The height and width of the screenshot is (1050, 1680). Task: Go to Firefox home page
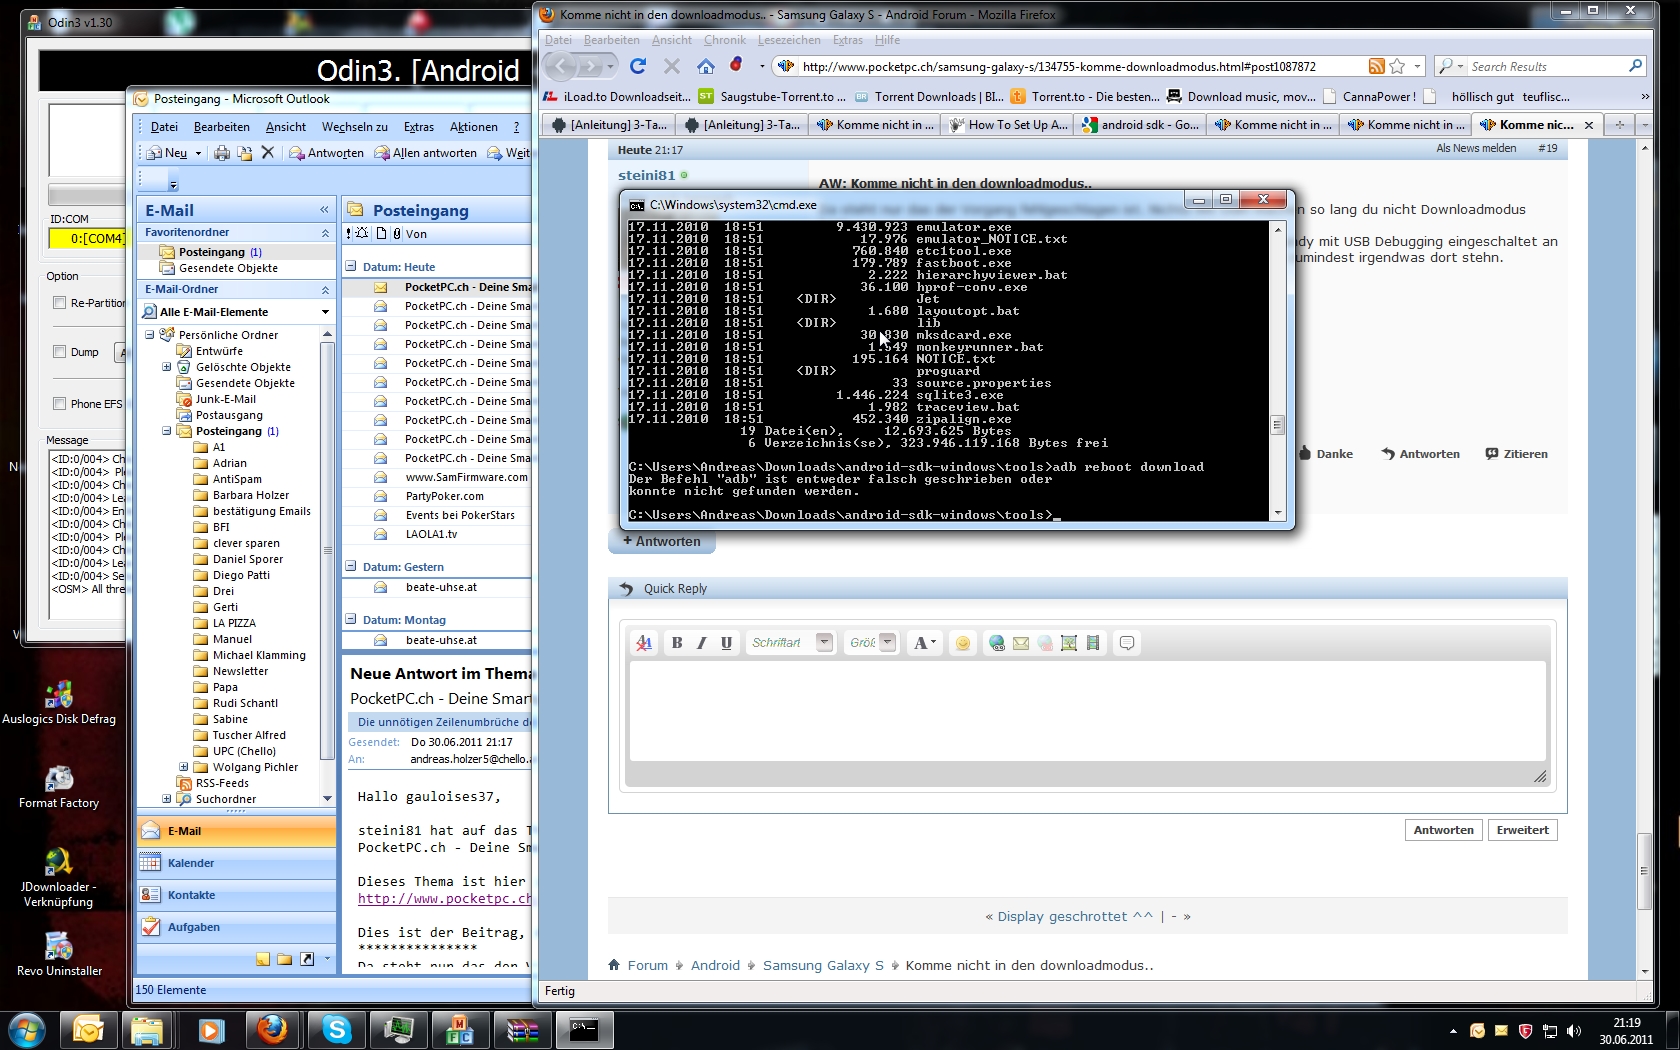point(706,66)
